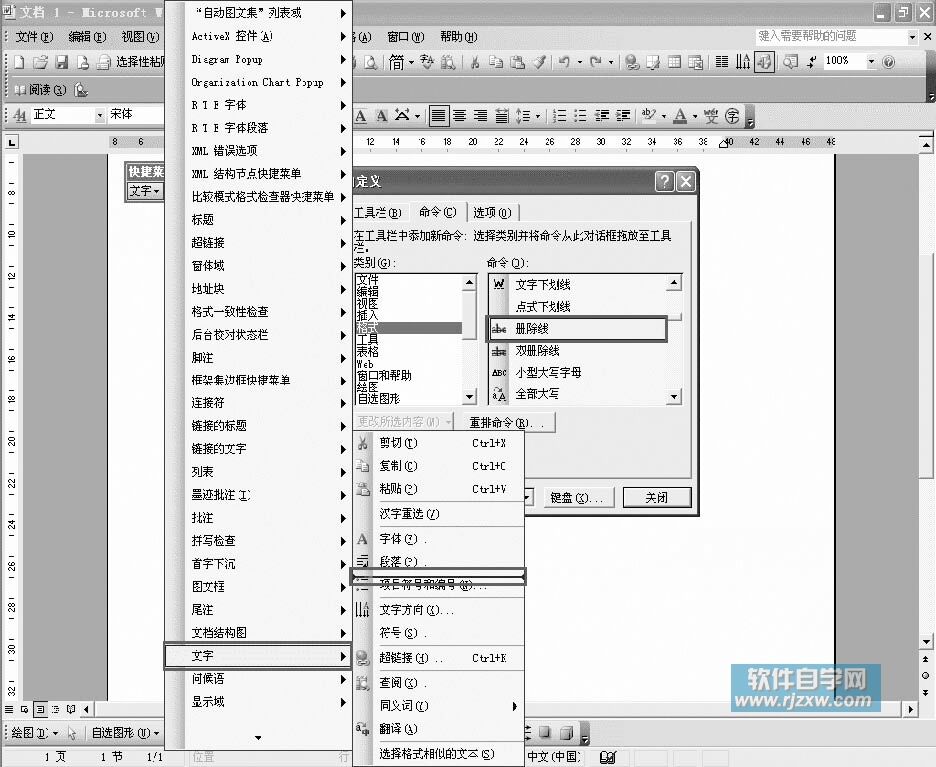Expand the 问候语 submenu item
The height and width of the screenshot is (767, 936).
pyautogui.click(x=258, y=679)
